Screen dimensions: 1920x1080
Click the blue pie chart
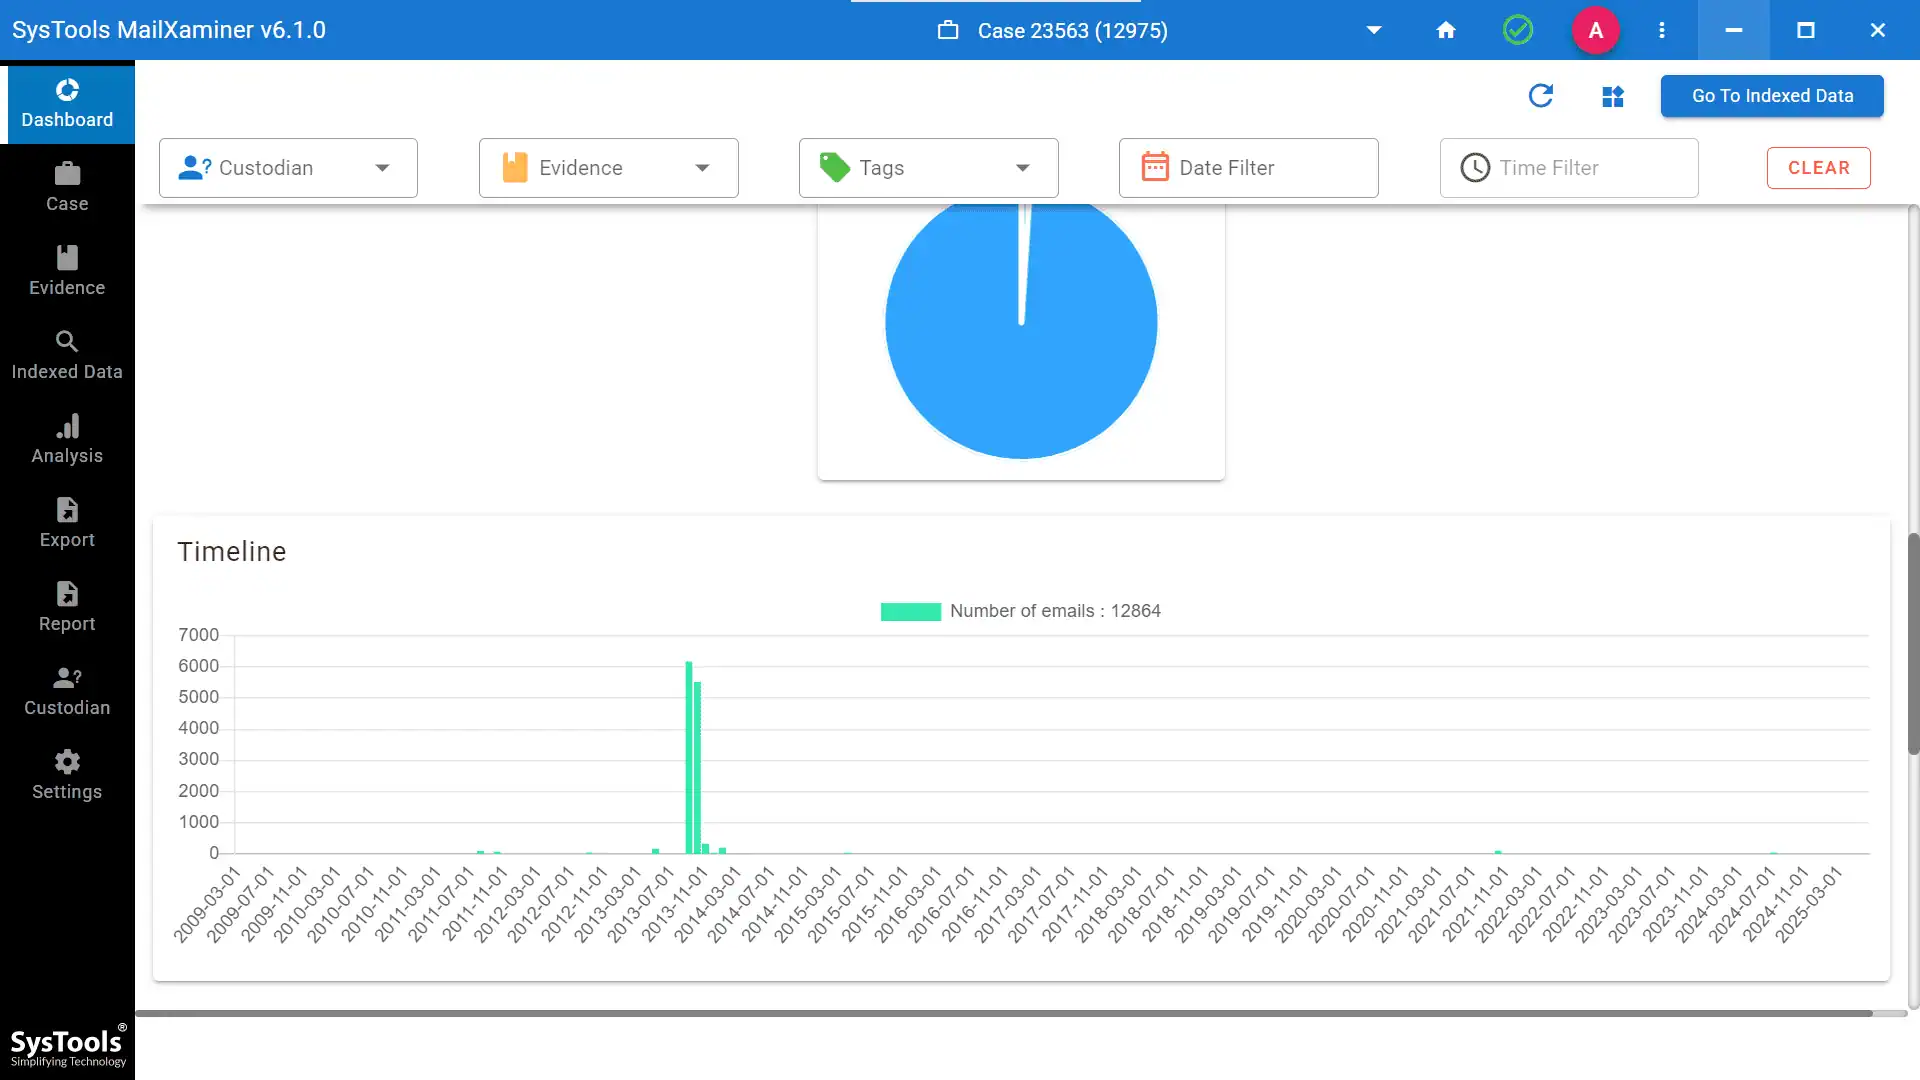coord(1021,330)
